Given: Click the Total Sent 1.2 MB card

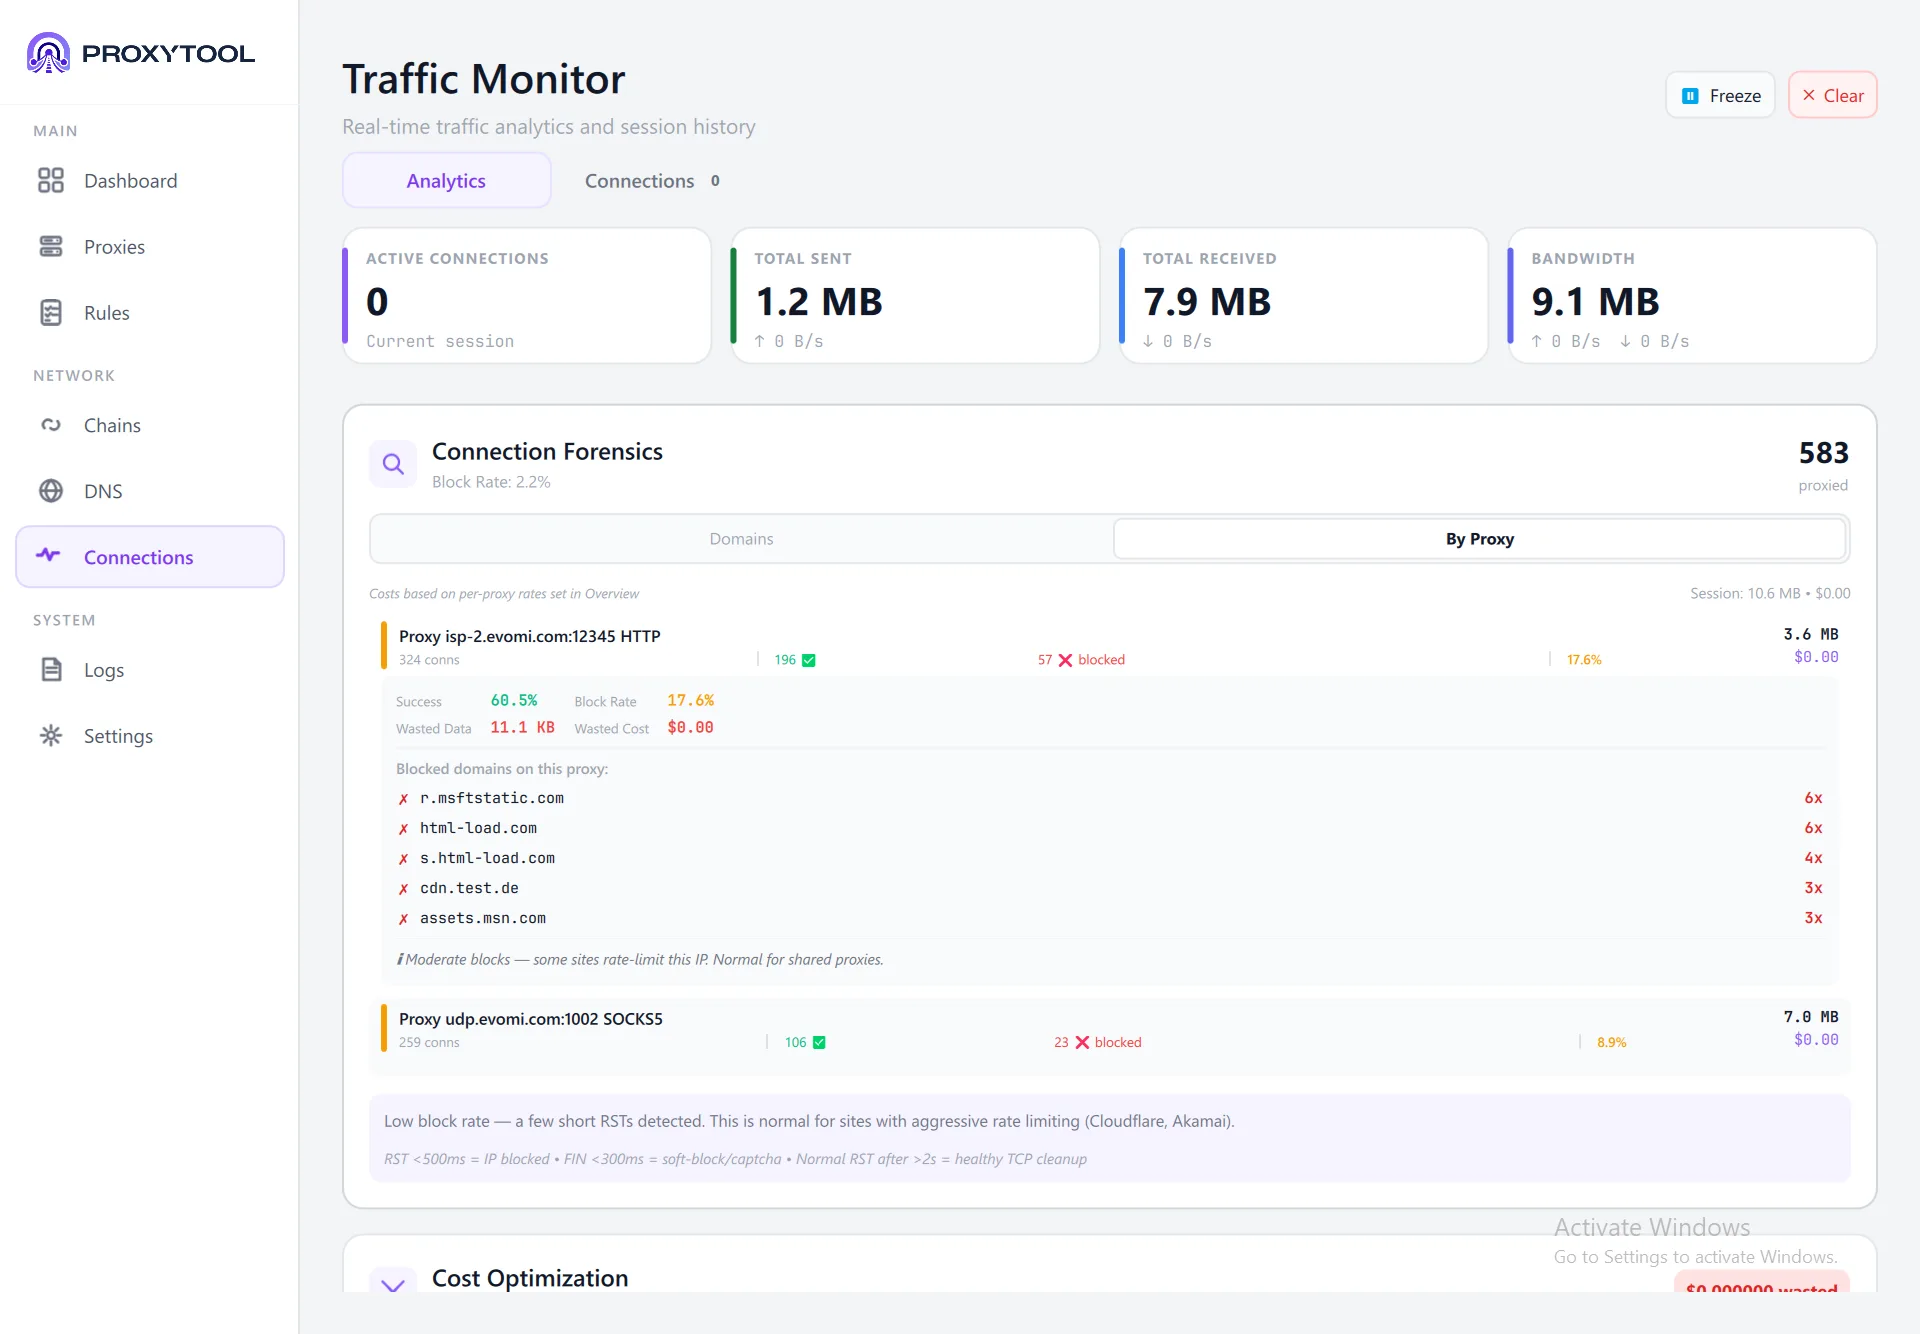Looking at the screenshot, I should (915, 296).
